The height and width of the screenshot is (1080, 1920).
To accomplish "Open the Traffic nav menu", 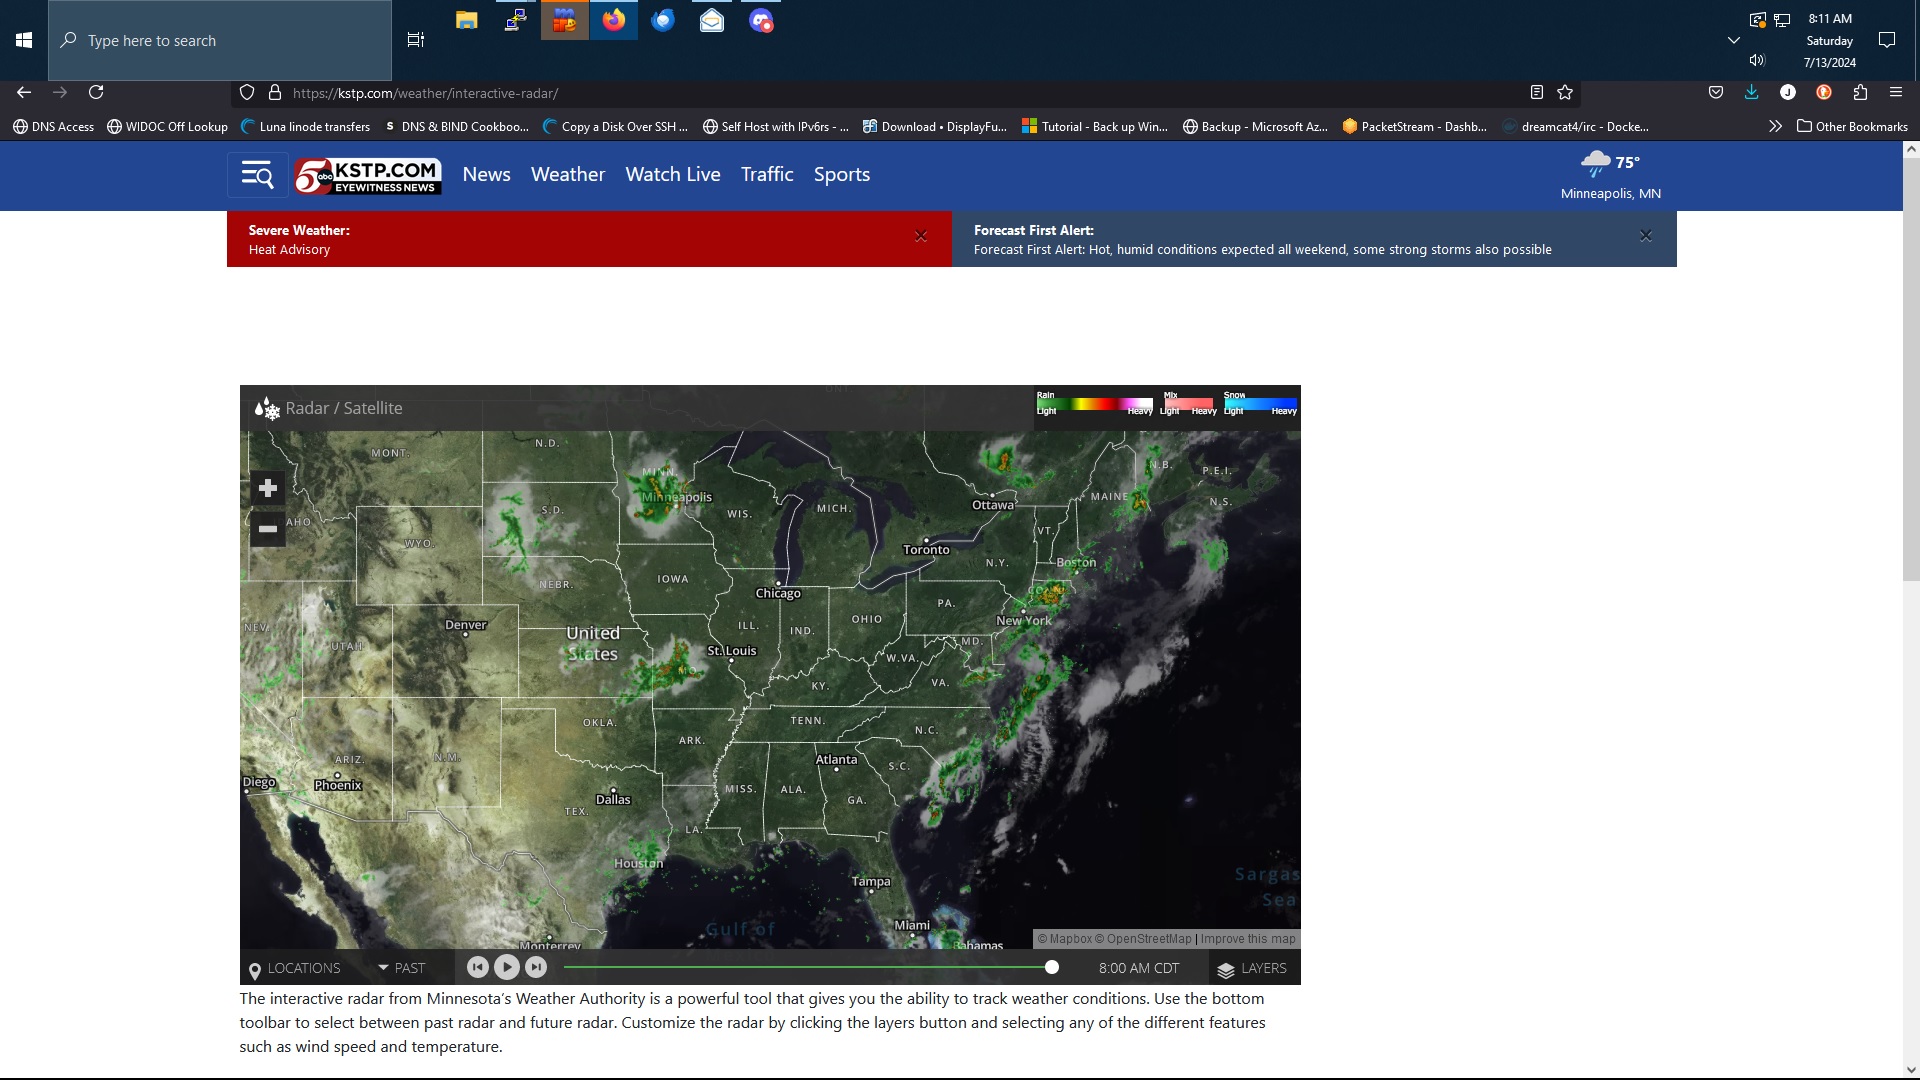I will click(767, 175).
